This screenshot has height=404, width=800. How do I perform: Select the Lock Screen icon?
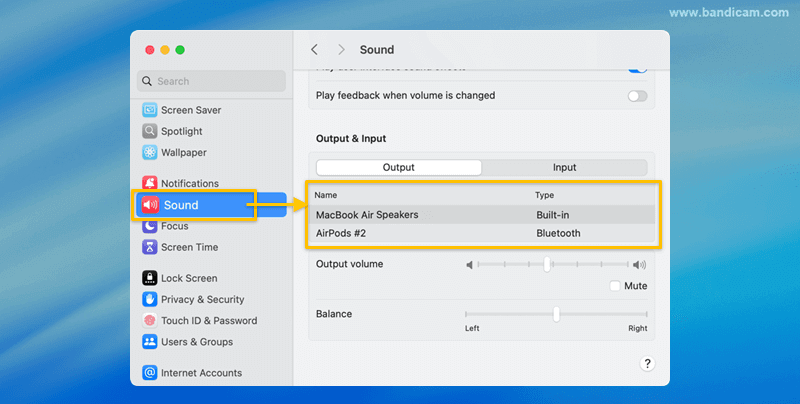(150, 278)
